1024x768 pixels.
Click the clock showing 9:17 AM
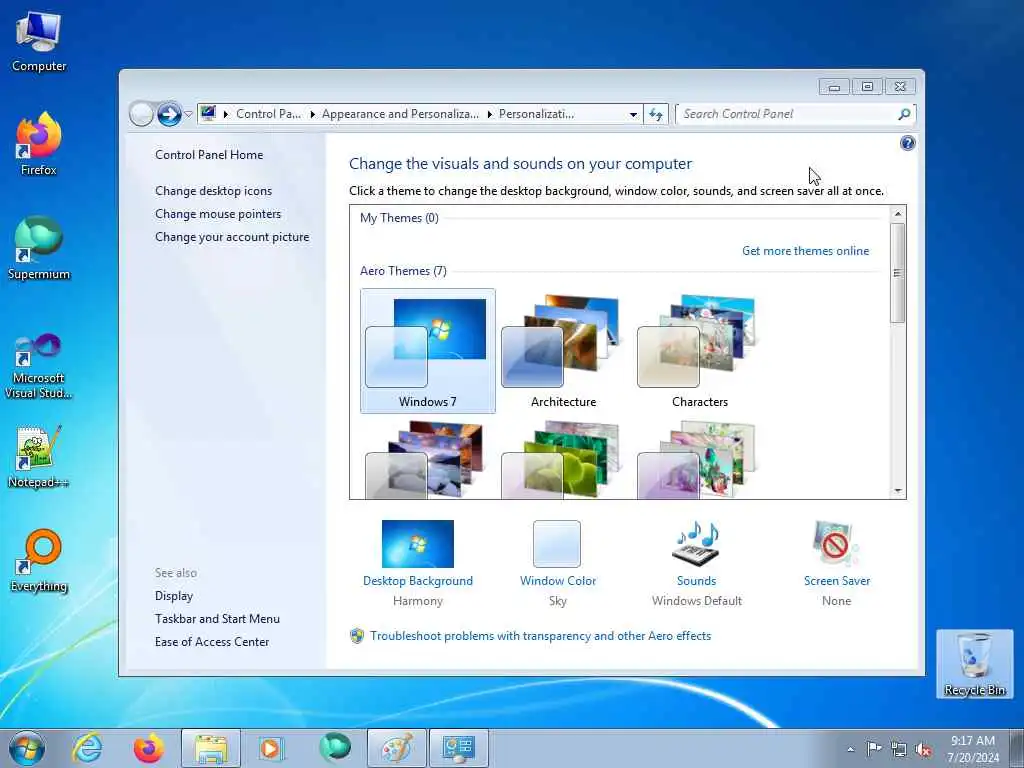973,748
